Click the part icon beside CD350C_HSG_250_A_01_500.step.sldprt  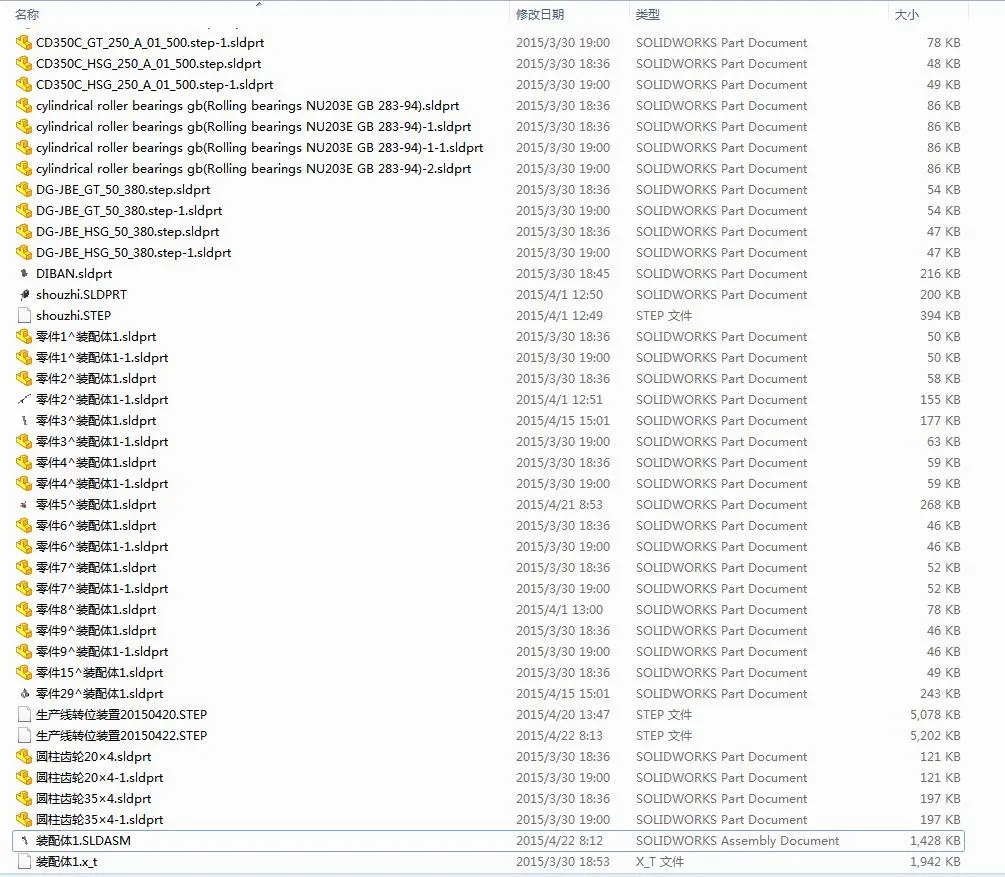(x=24, y=64)
